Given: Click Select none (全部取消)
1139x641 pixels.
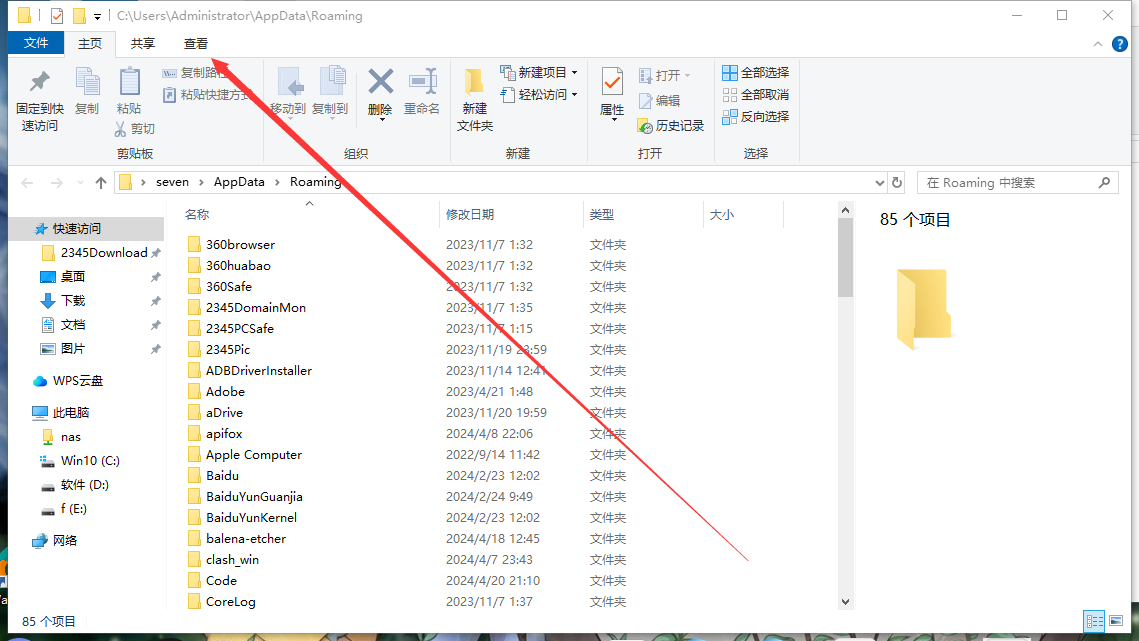Looking at the screenshot, I should (x=755, y=94).
